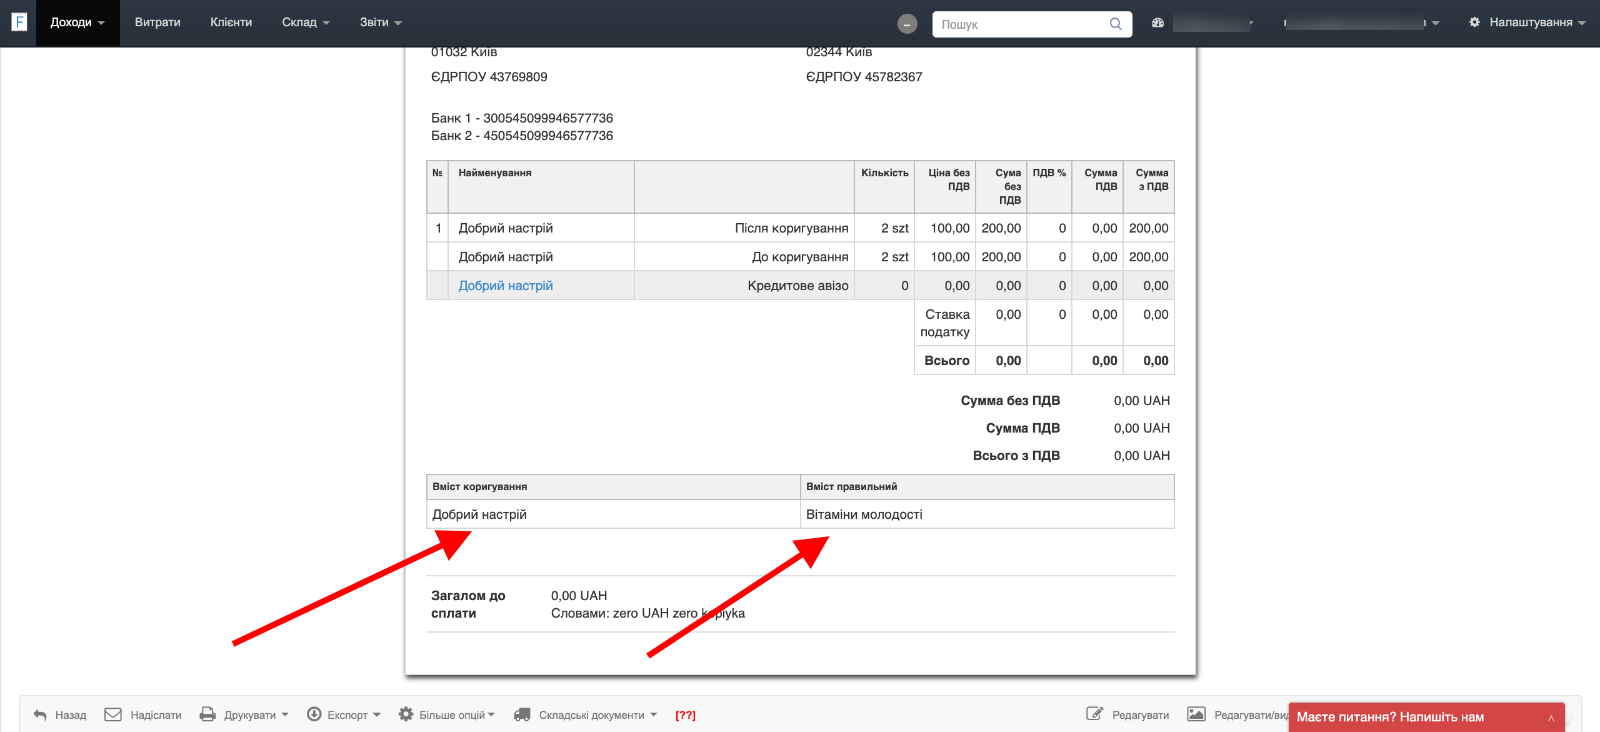
Task: Click the search magnifier icon
Action: pos(1115,24)
